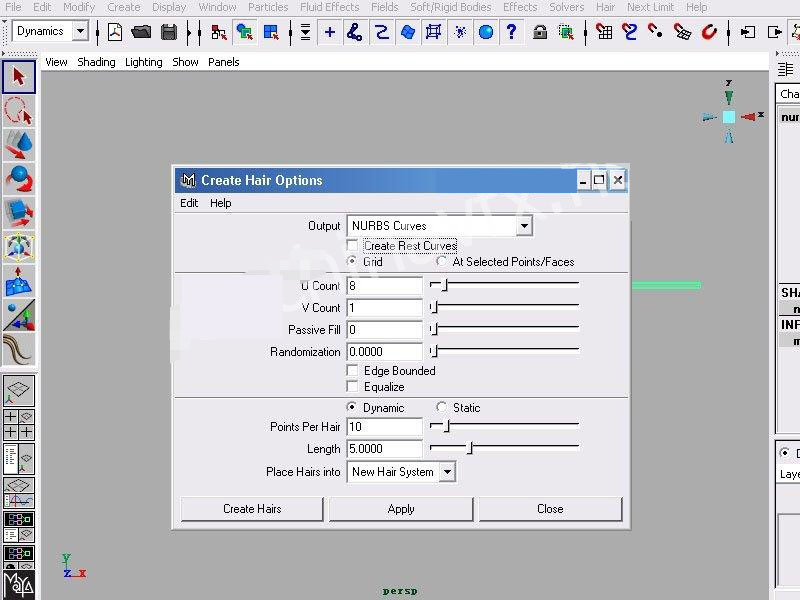Click the lock icon in status line
800x600 pixels.
(540, 32)
